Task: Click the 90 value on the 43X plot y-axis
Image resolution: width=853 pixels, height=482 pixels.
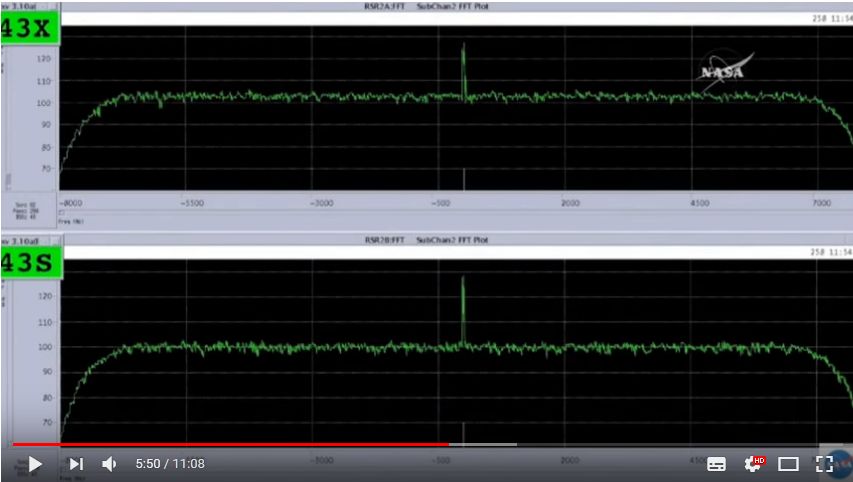Action: 46,125
